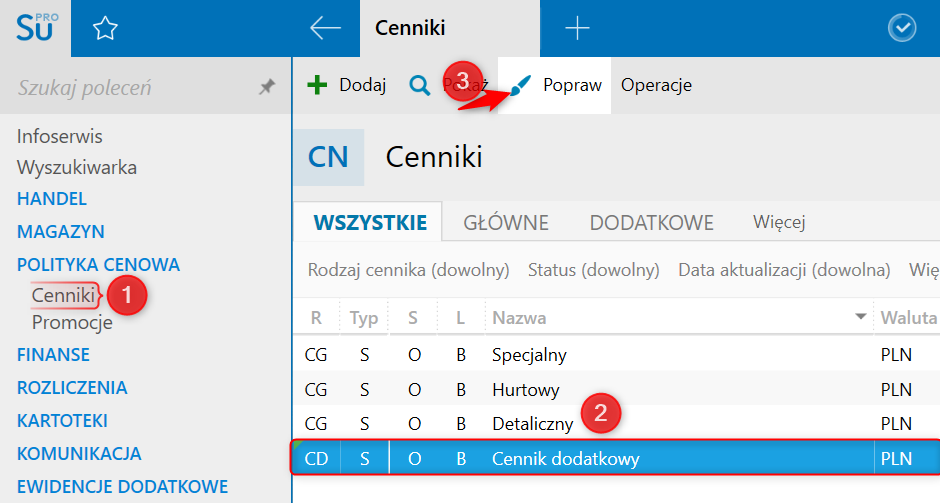The image size is (940, 503).
Task: Switch to the GŁÓWNE tab
Action: pyautogui.click(x=506, y=222)
